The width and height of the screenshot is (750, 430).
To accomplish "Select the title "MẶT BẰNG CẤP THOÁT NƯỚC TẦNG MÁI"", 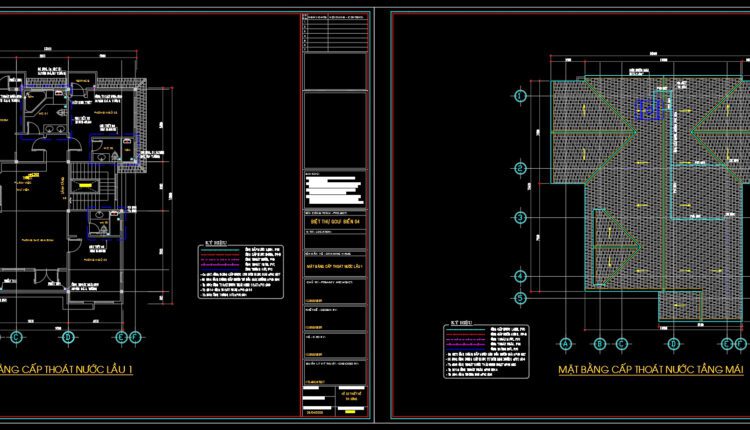I will tap(651, 370).
